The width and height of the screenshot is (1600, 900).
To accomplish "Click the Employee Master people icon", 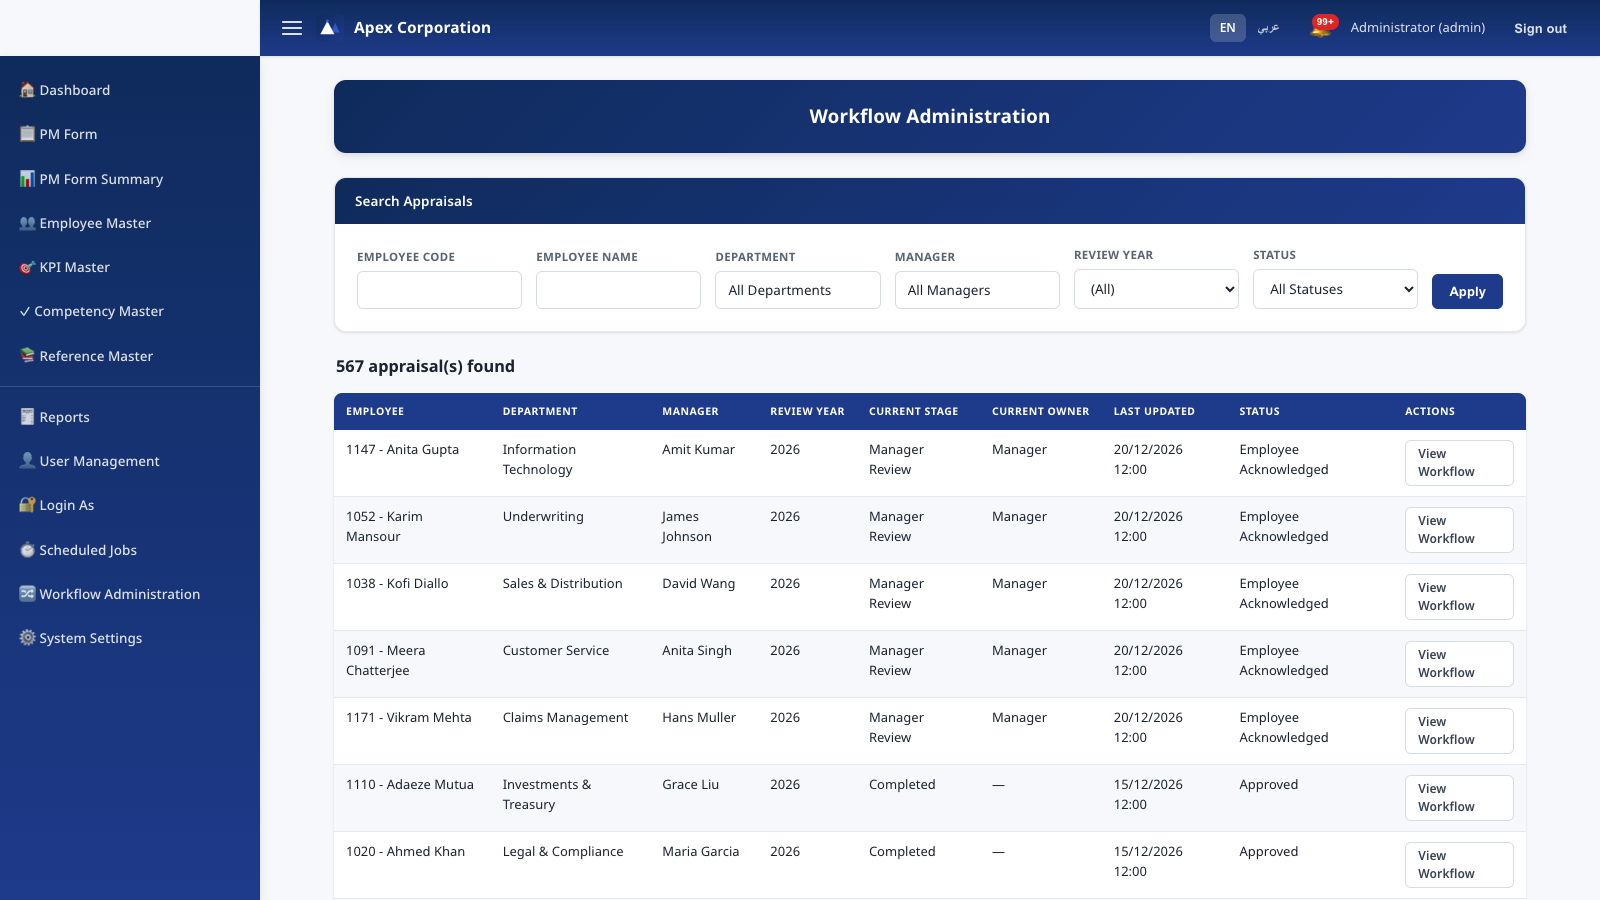I will click(27, 223).
